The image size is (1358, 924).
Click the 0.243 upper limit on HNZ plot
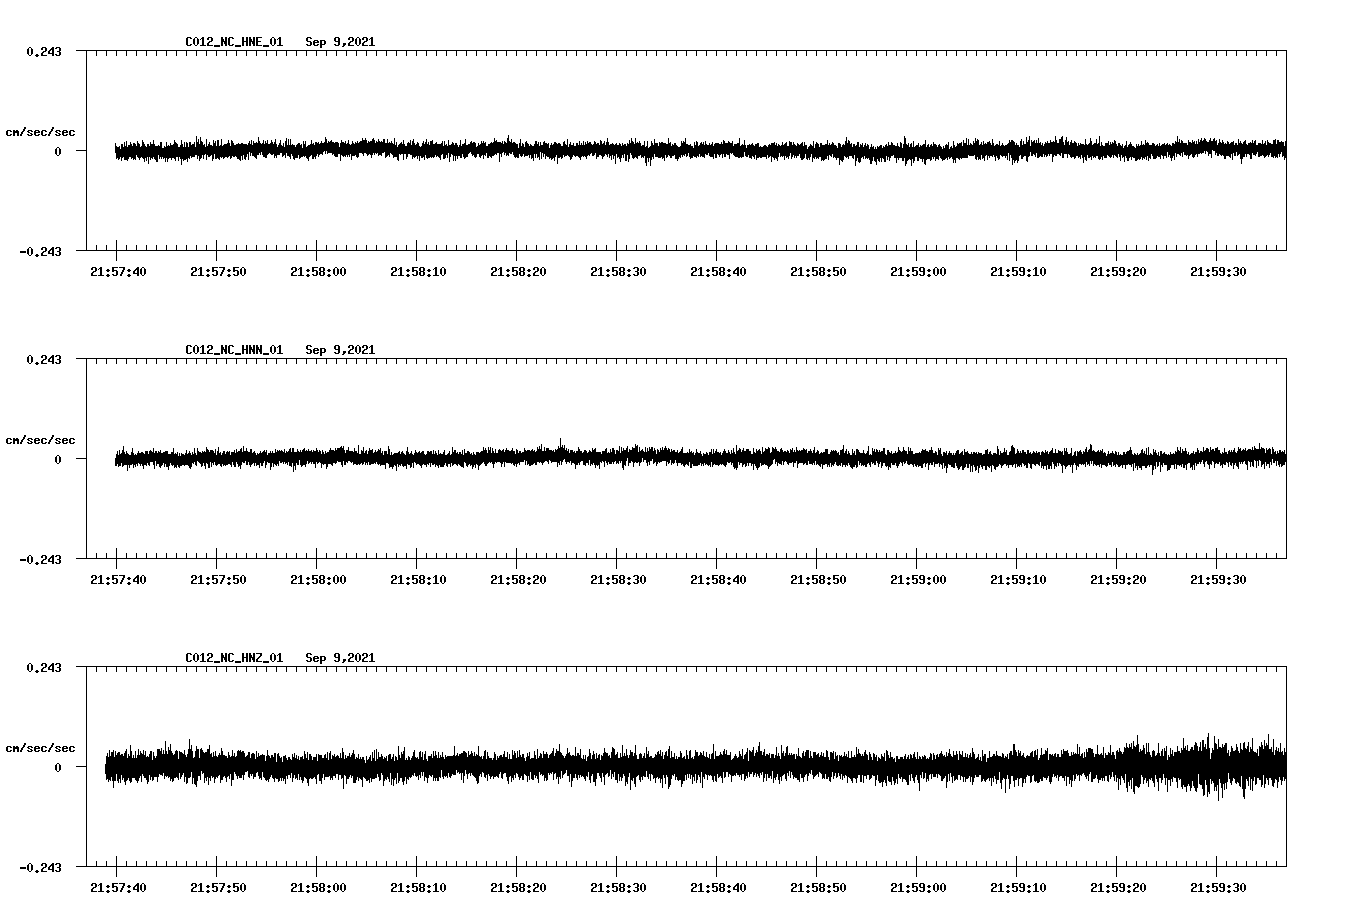43,667
